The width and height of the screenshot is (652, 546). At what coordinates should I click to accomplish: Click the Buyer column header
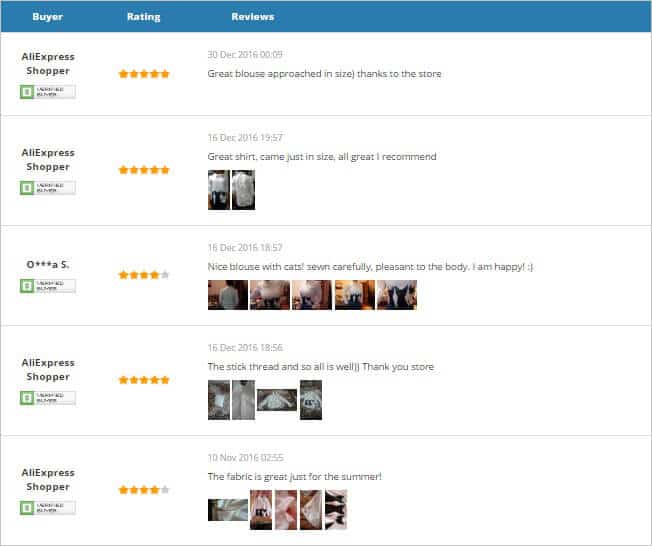(x=48, y=17)
